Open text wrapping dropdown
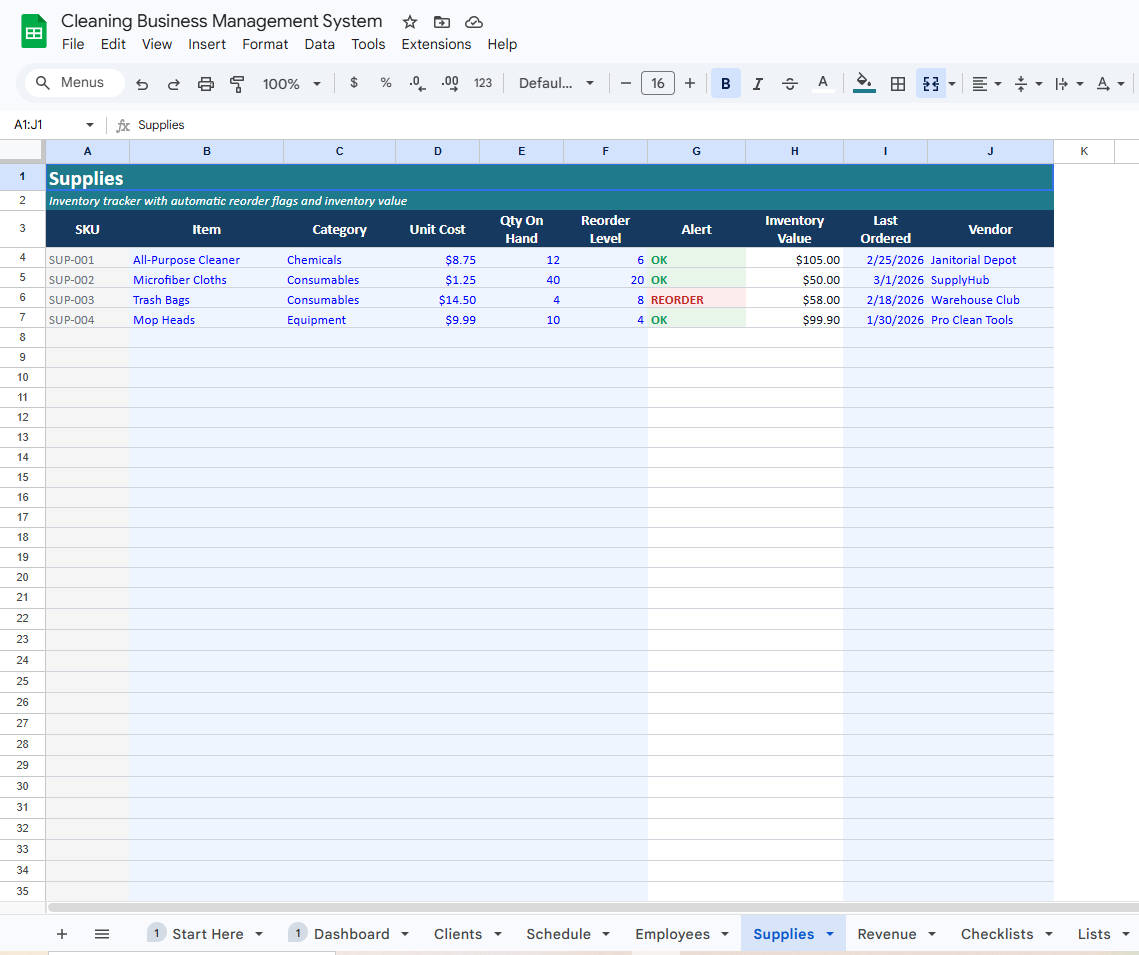Image resolution: width=1139 pixels, height=955 pixels. [1069, 84]
